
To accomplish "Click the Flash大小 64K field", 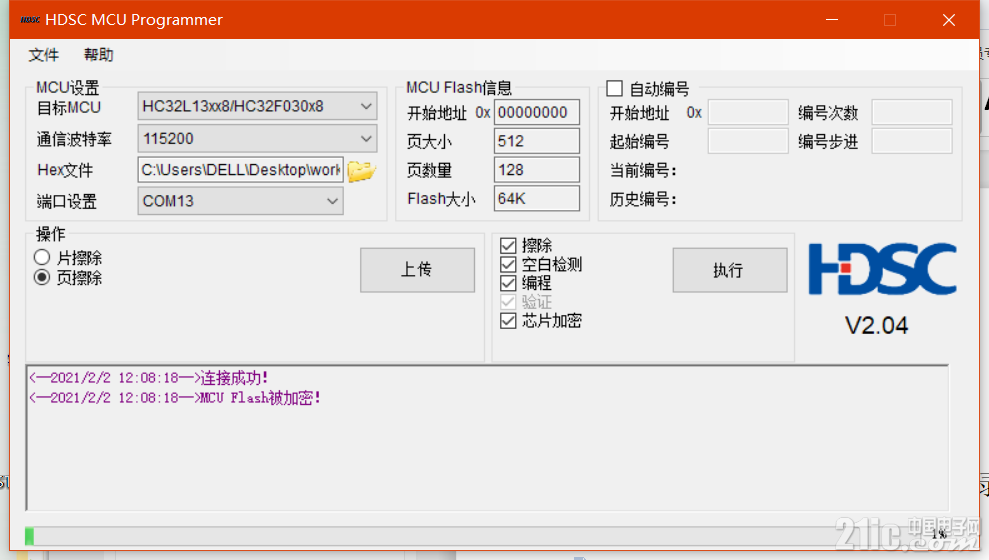I will [537, 199].
